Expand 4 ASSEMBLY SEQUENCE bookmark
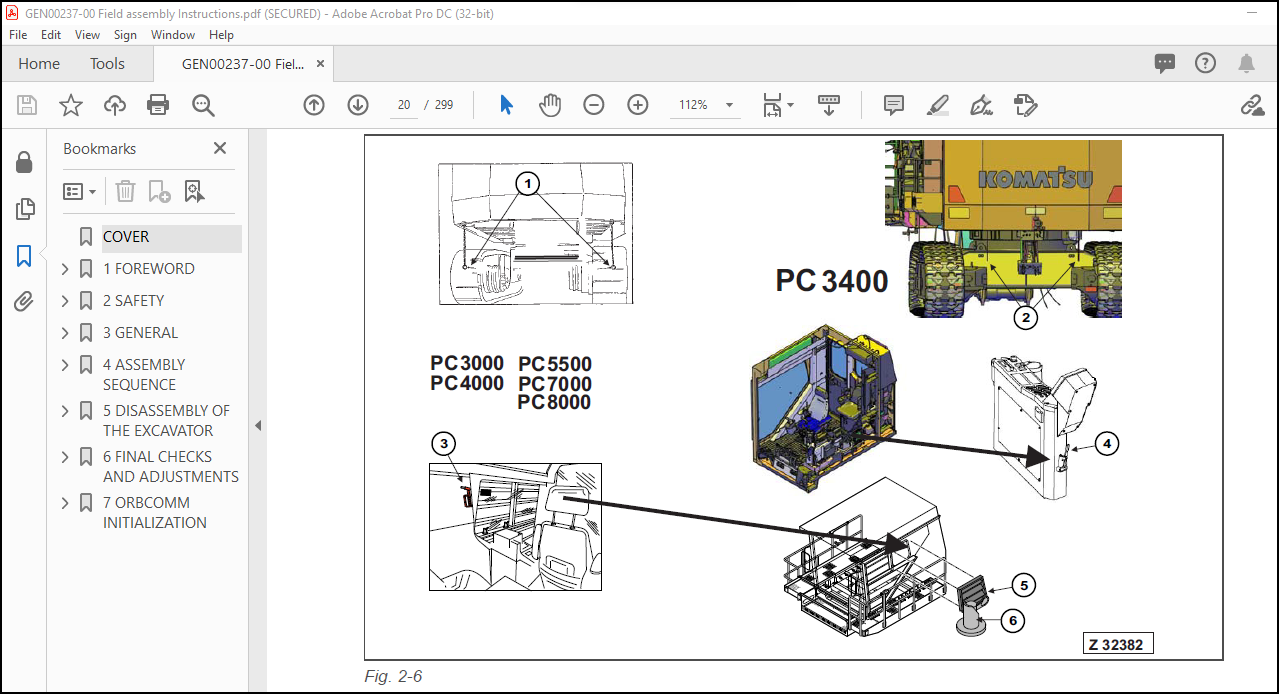This screenshot has height=694, width=1279. [x=66, y=365]
